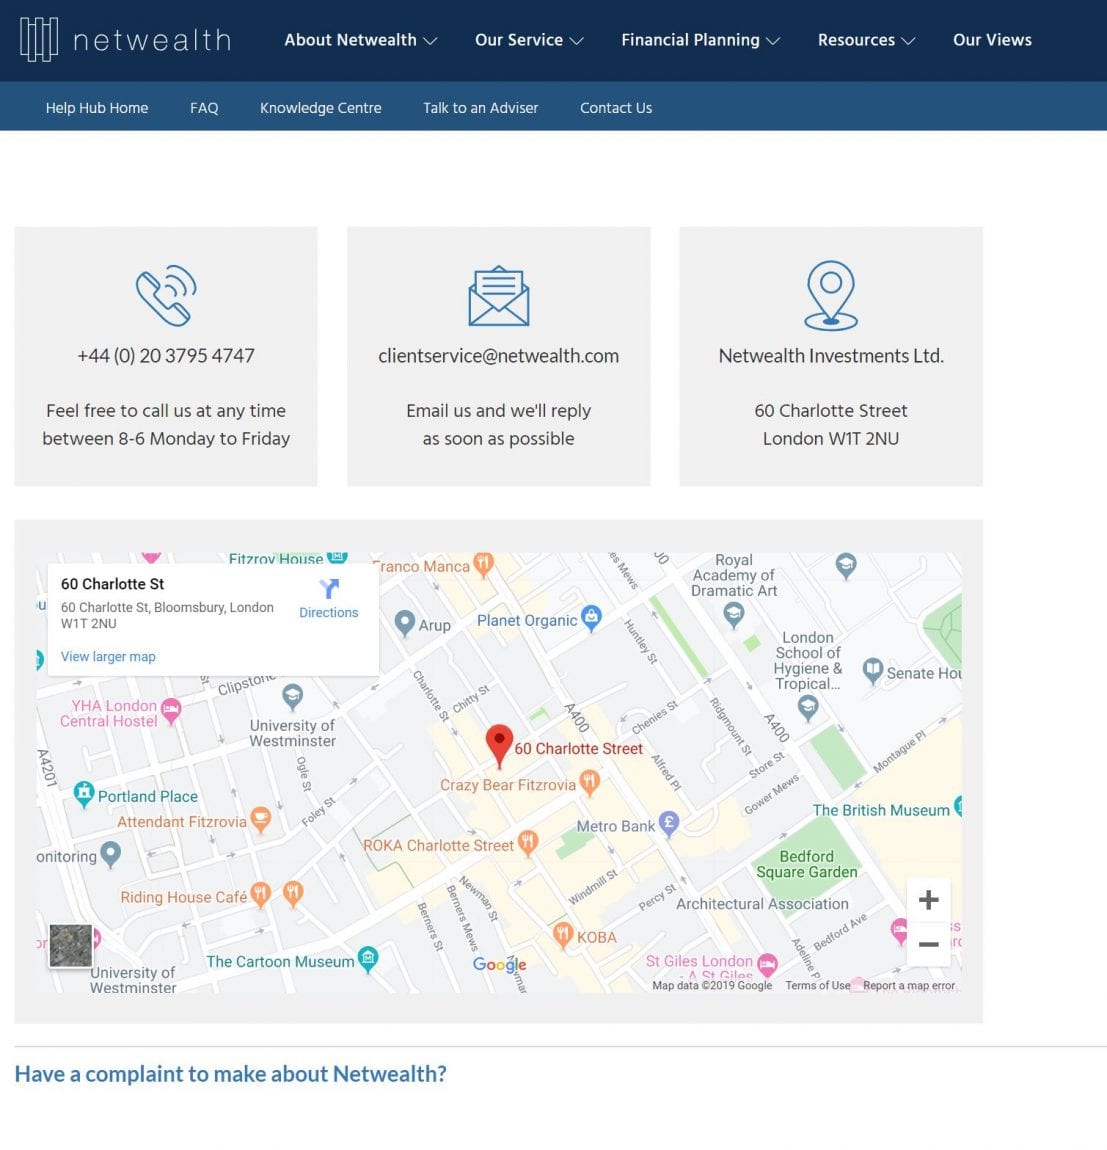Click the clientservice@netwealth.com email address
This screenshot has width=1107, height=1150.
click(x=499, y=356)
